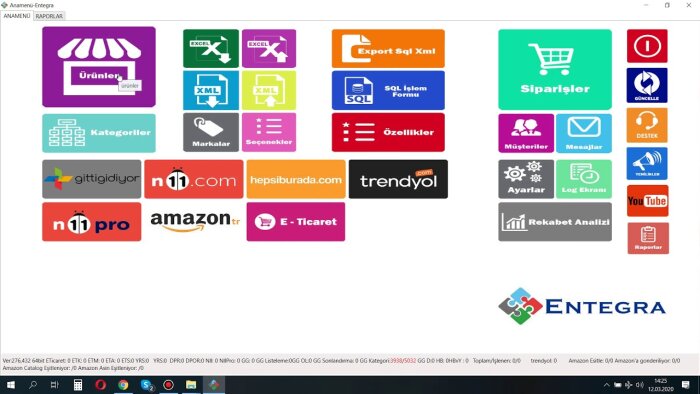The width and height of the screenshot is (700, 394).
Task: Show hidden system tray icons
Action: [606, 385]
